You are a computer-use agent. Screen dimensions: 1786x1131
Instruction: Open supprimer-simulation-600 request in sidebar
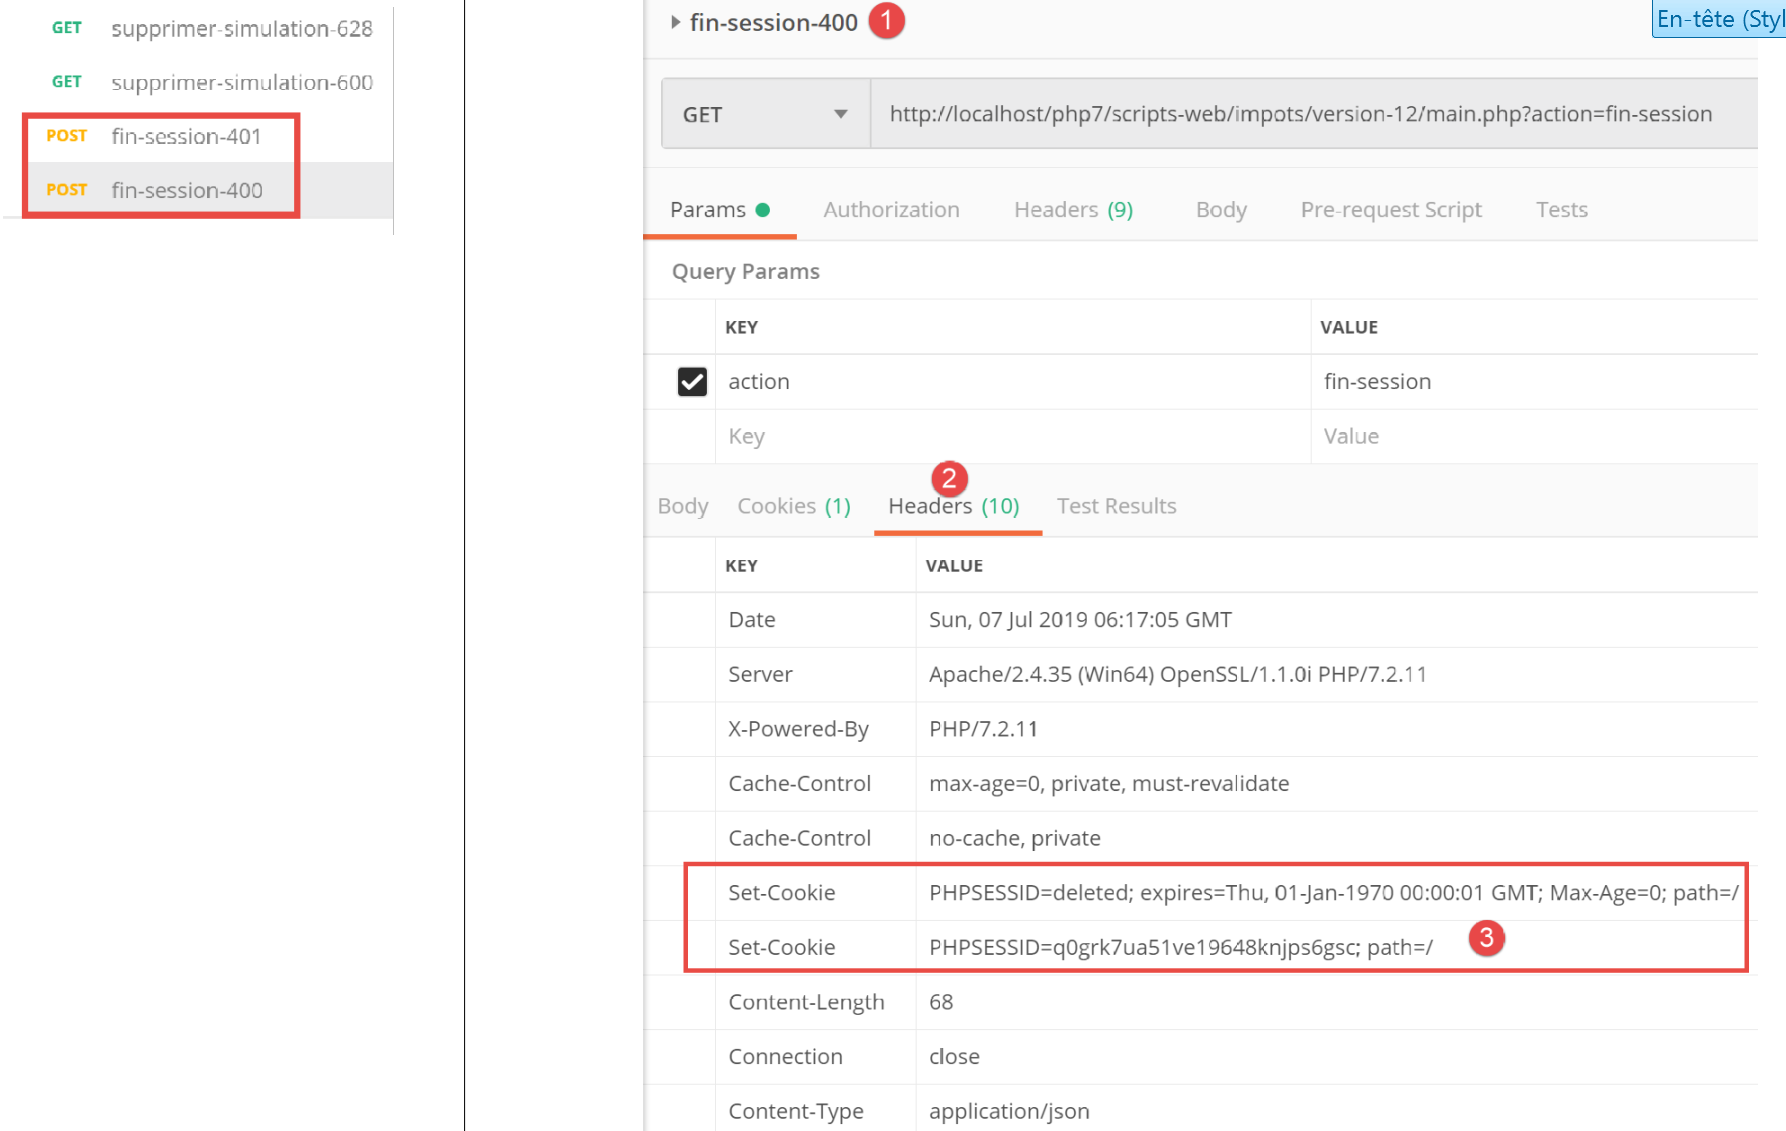click(x=241, y=83)
